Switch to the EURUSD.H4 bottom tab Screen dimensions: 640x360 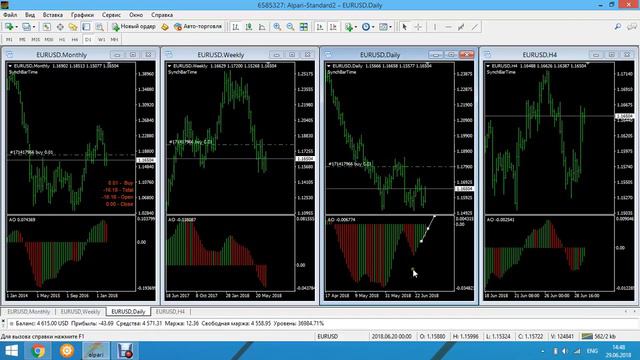[x=170, y=311]
